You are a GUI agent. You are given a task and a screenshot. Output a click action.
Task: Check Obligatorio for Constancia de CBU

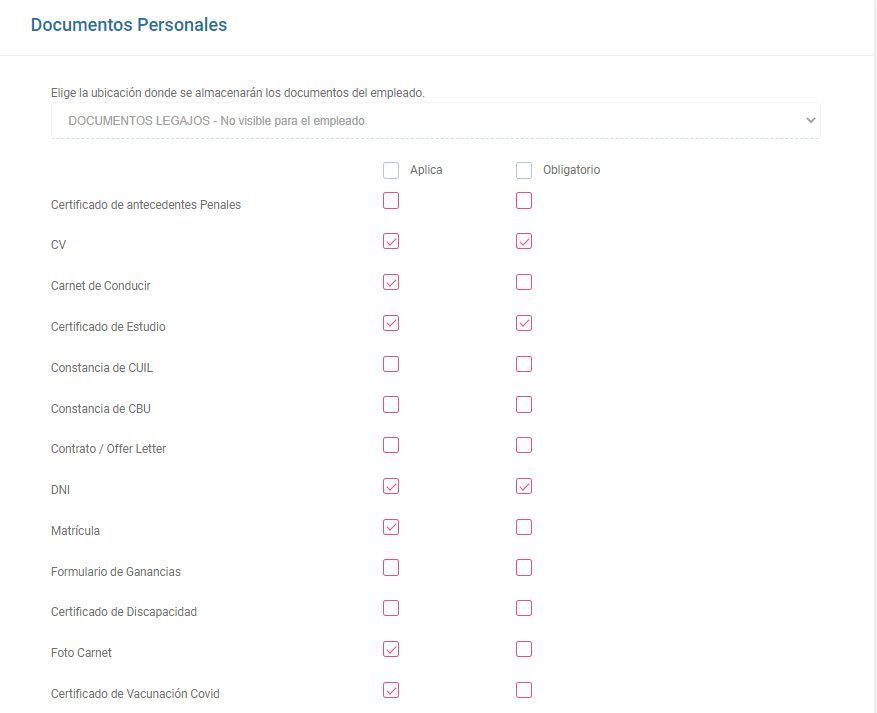pos(524,405)
